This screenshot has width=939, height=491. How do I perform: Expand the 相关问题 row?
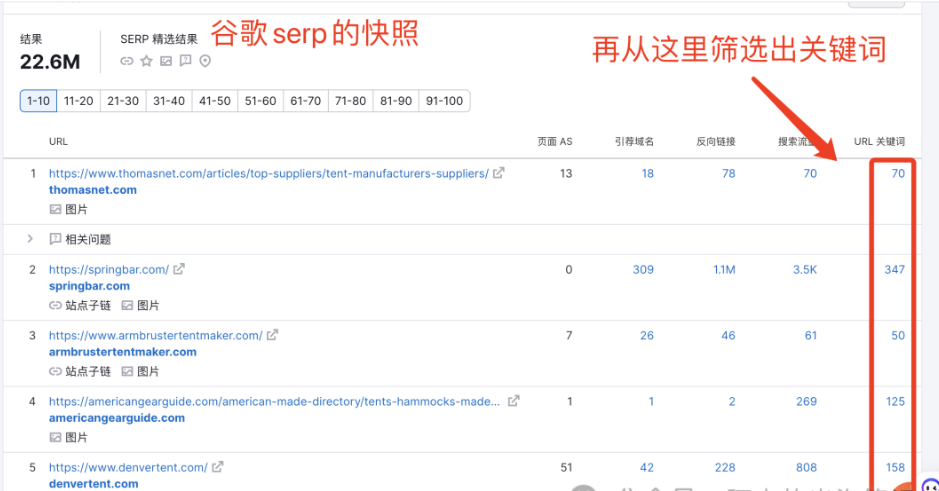pyautogui.click(x=30, y=239)
